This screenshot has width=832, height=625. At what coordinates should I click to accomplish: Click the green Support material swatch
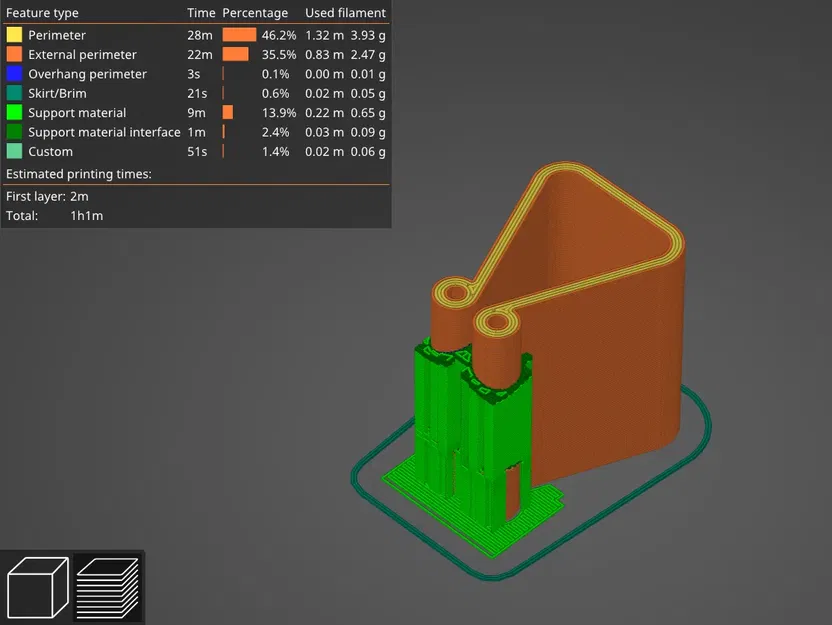click(13, 112)
